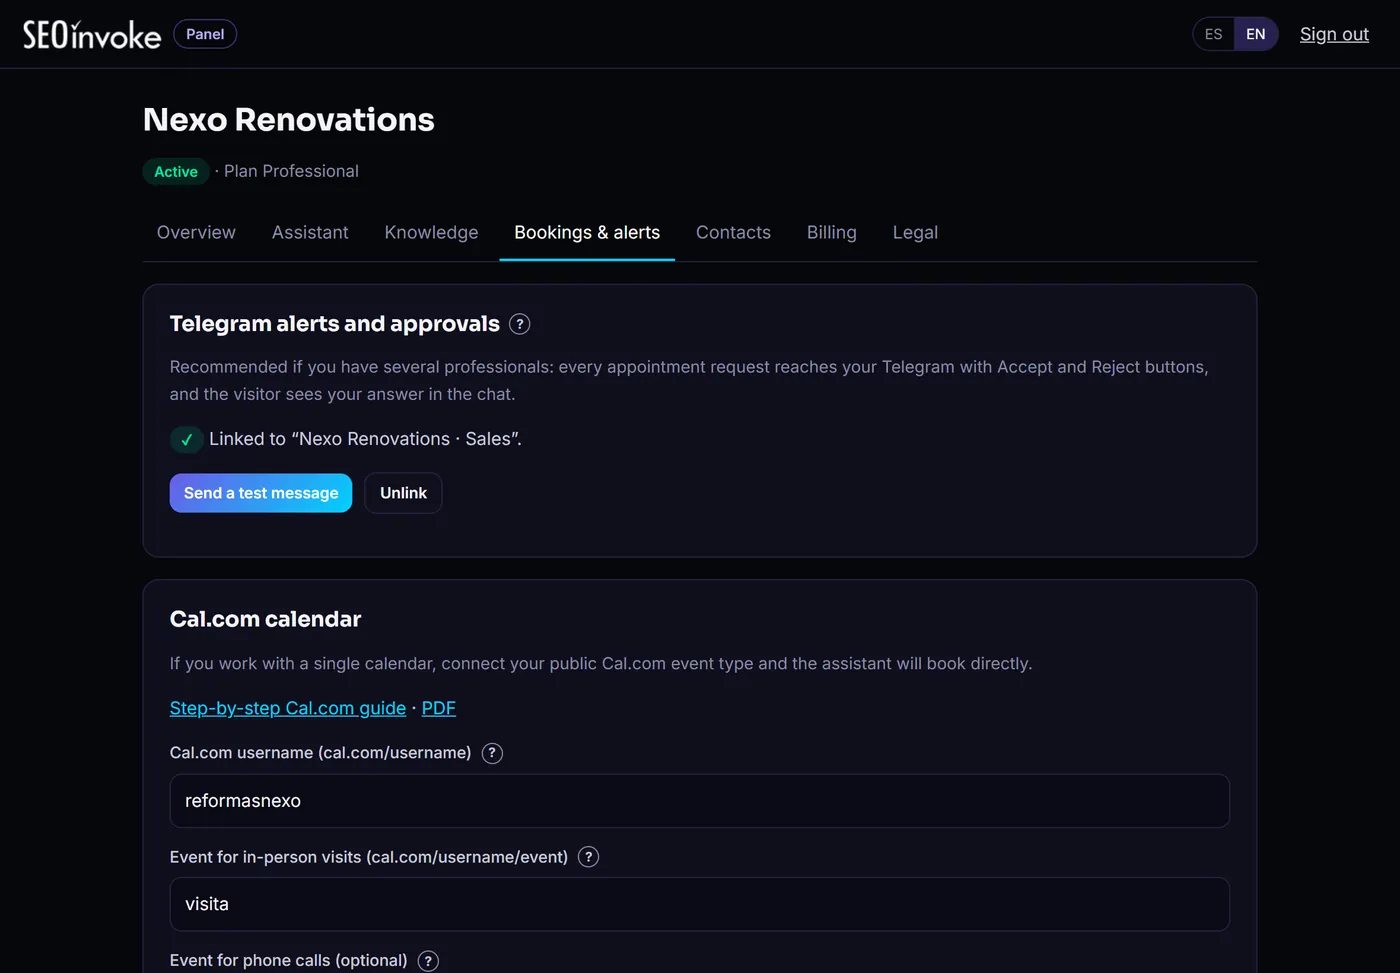
Task: Click the SEOinvoke logo
Action: coord(92,35)
